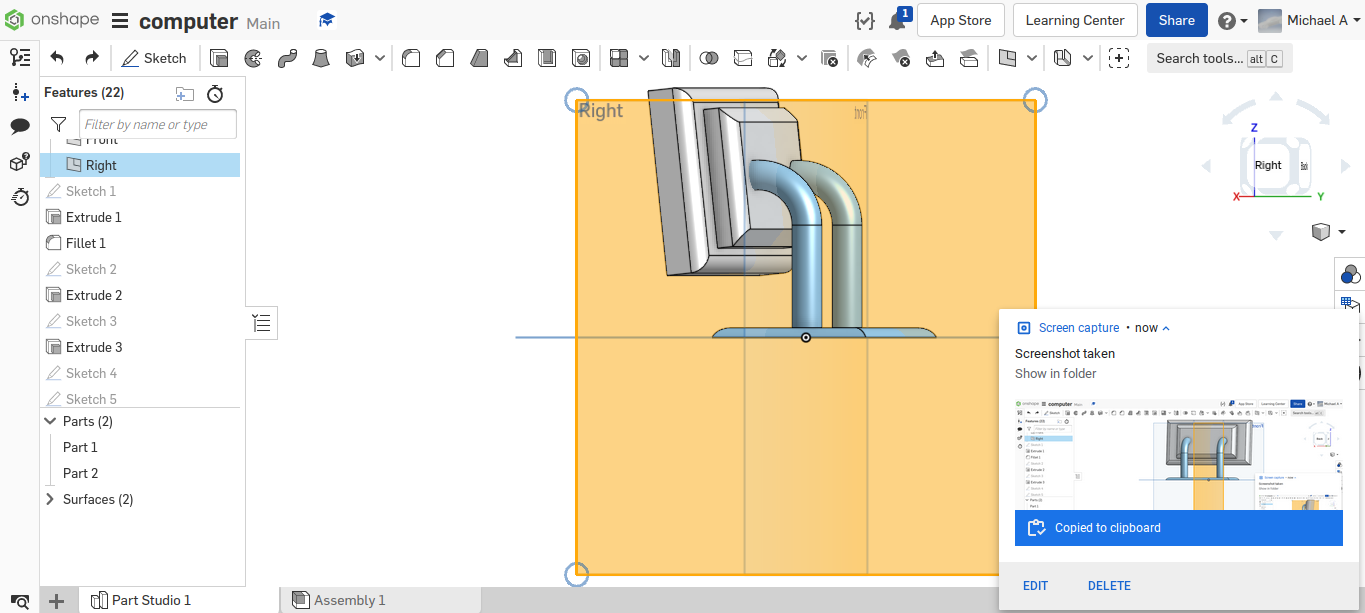The width and height of the screenshot is (1365, 613).
Task: Select the Delete part tool
Action: [x=829, y=58]
